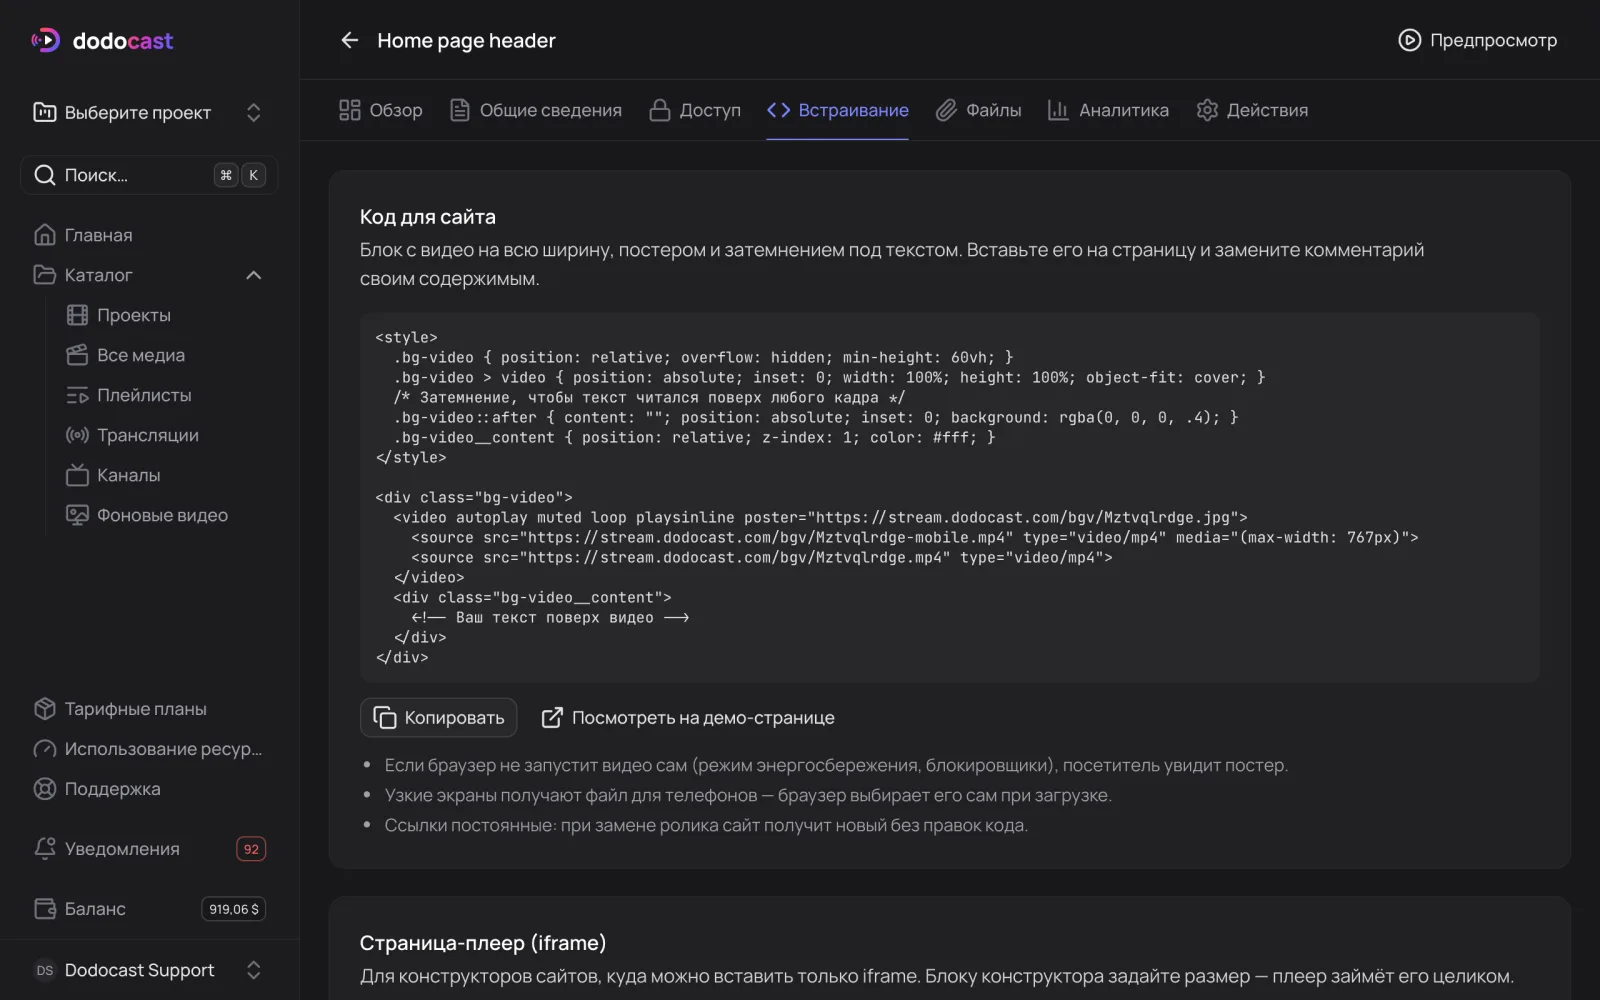Select the Встраивание tab
Image resolution: width=1600 pixels, height=1000 pixels.
837,110
